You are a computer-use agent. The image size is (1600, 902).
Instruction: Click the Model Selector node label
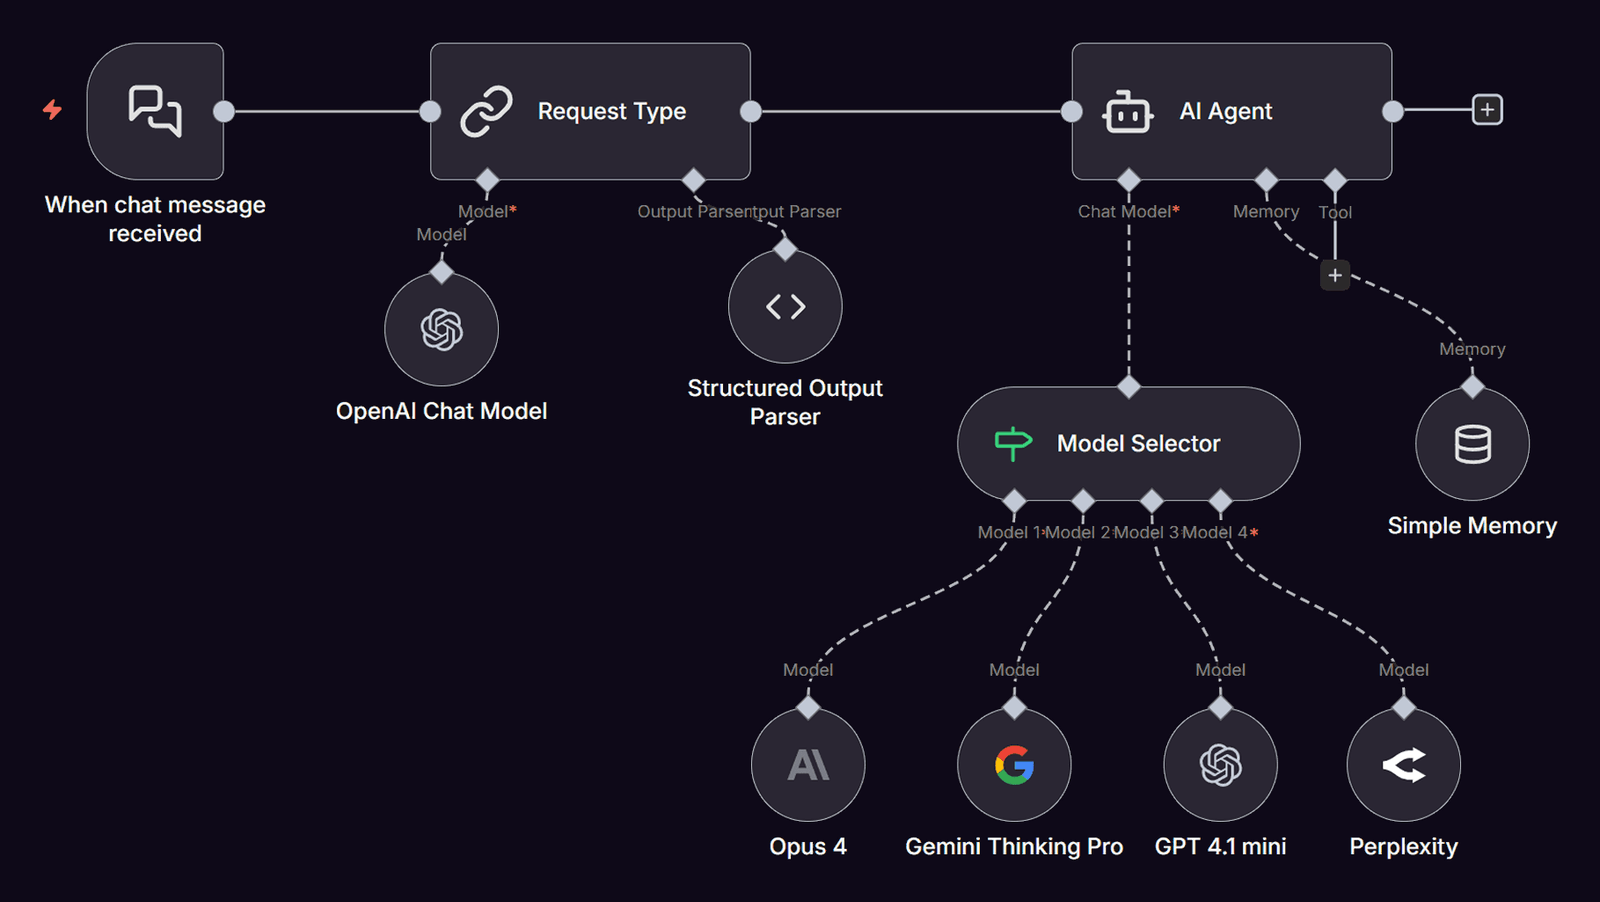1139,443
